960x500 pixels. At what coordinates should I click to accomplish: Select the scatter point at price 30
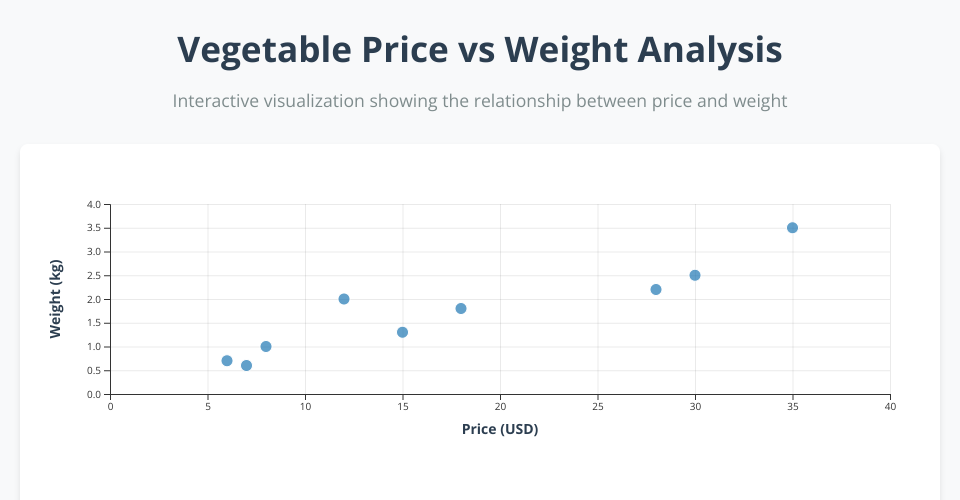point(695,275)
